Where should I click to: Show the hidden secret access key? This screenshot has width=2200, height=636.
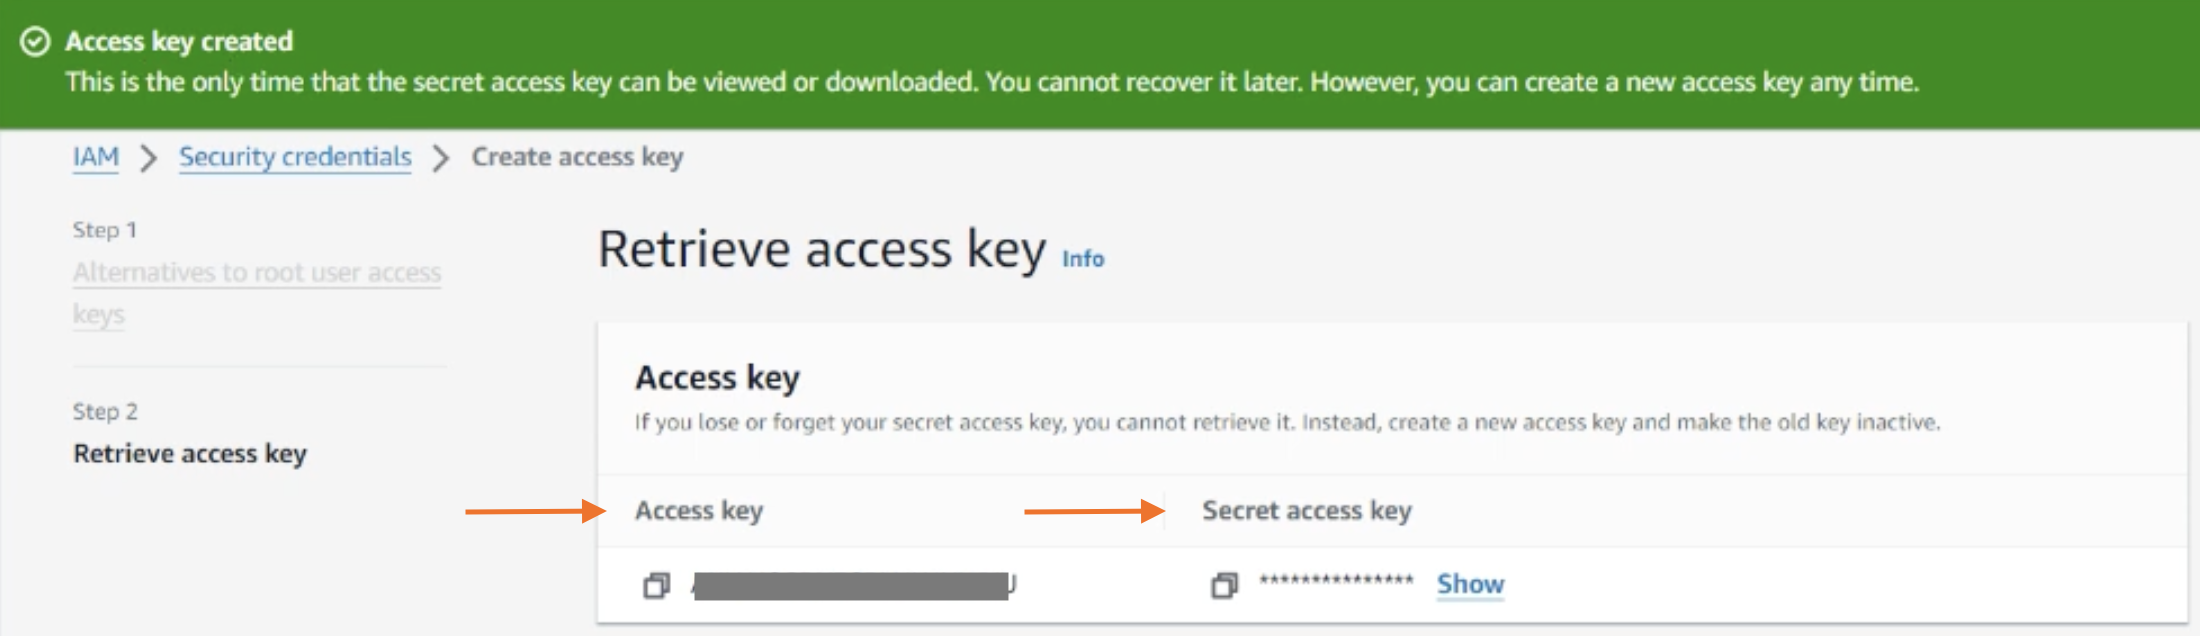(x=1470, y=584)
